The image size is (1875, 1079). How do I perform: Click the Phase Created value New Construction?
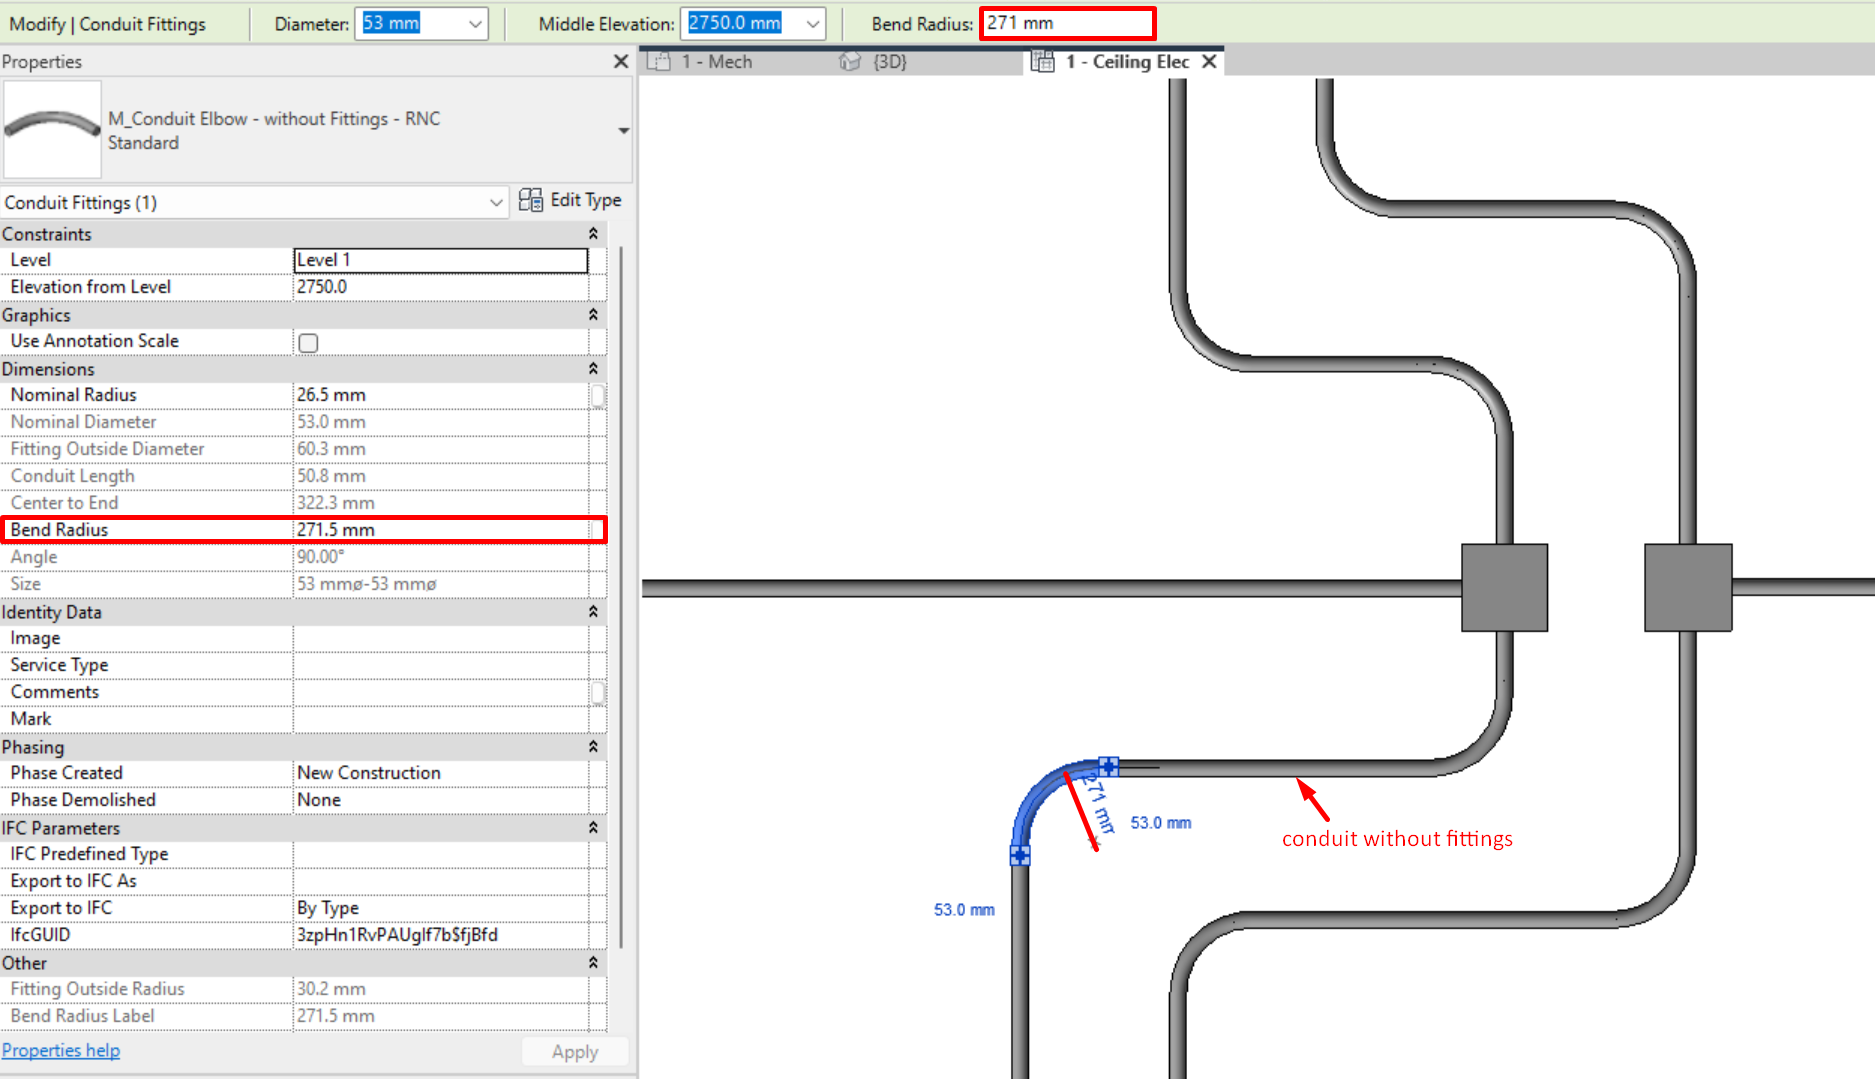click(x=441, y=773)
